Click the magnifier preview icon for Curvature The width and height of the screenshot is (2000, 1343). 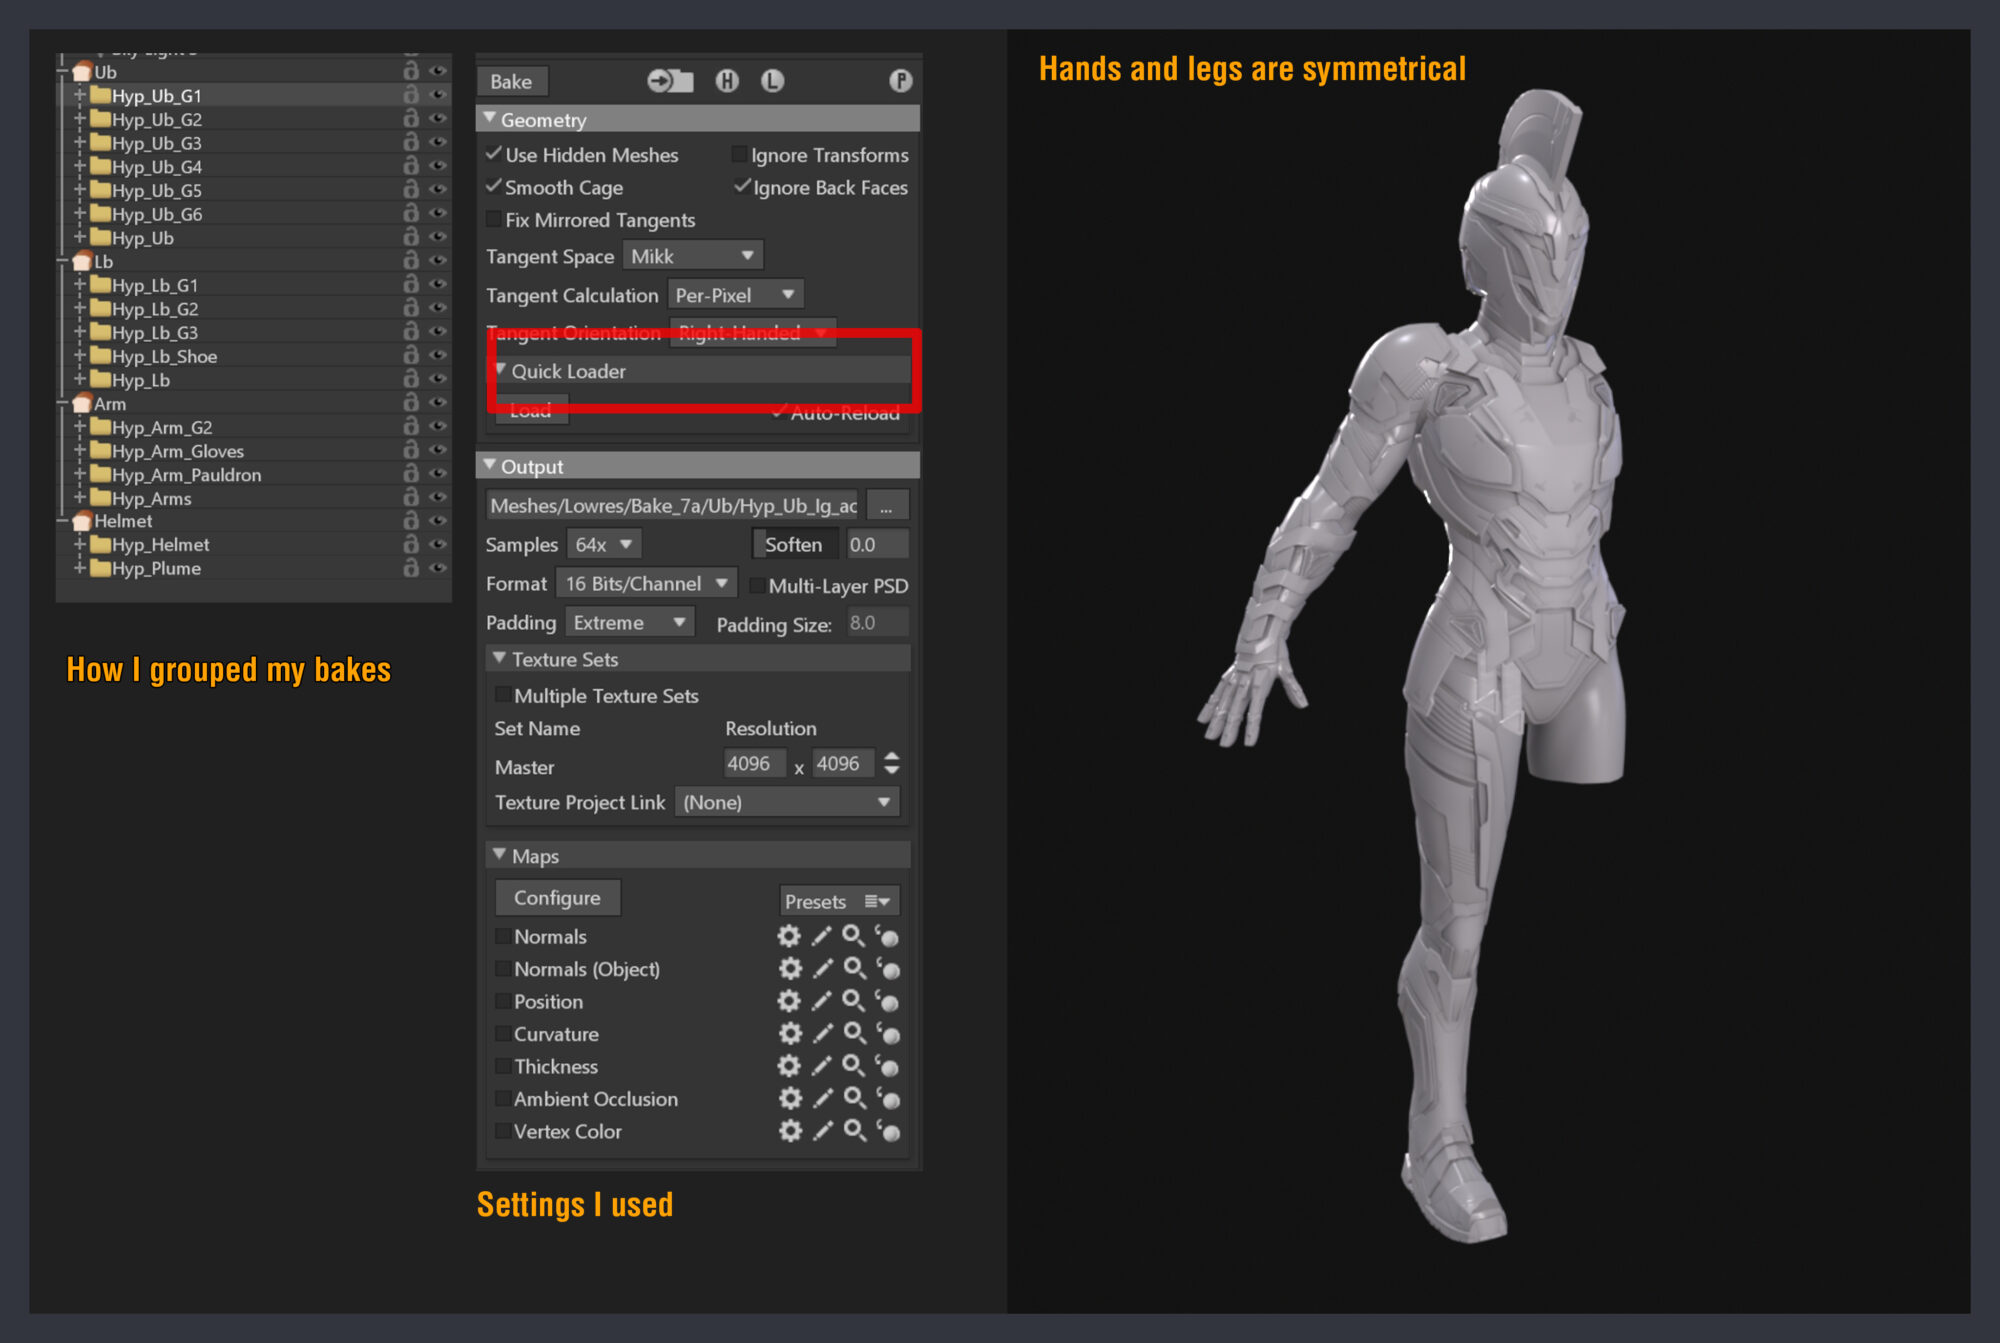pos(854,1034)
